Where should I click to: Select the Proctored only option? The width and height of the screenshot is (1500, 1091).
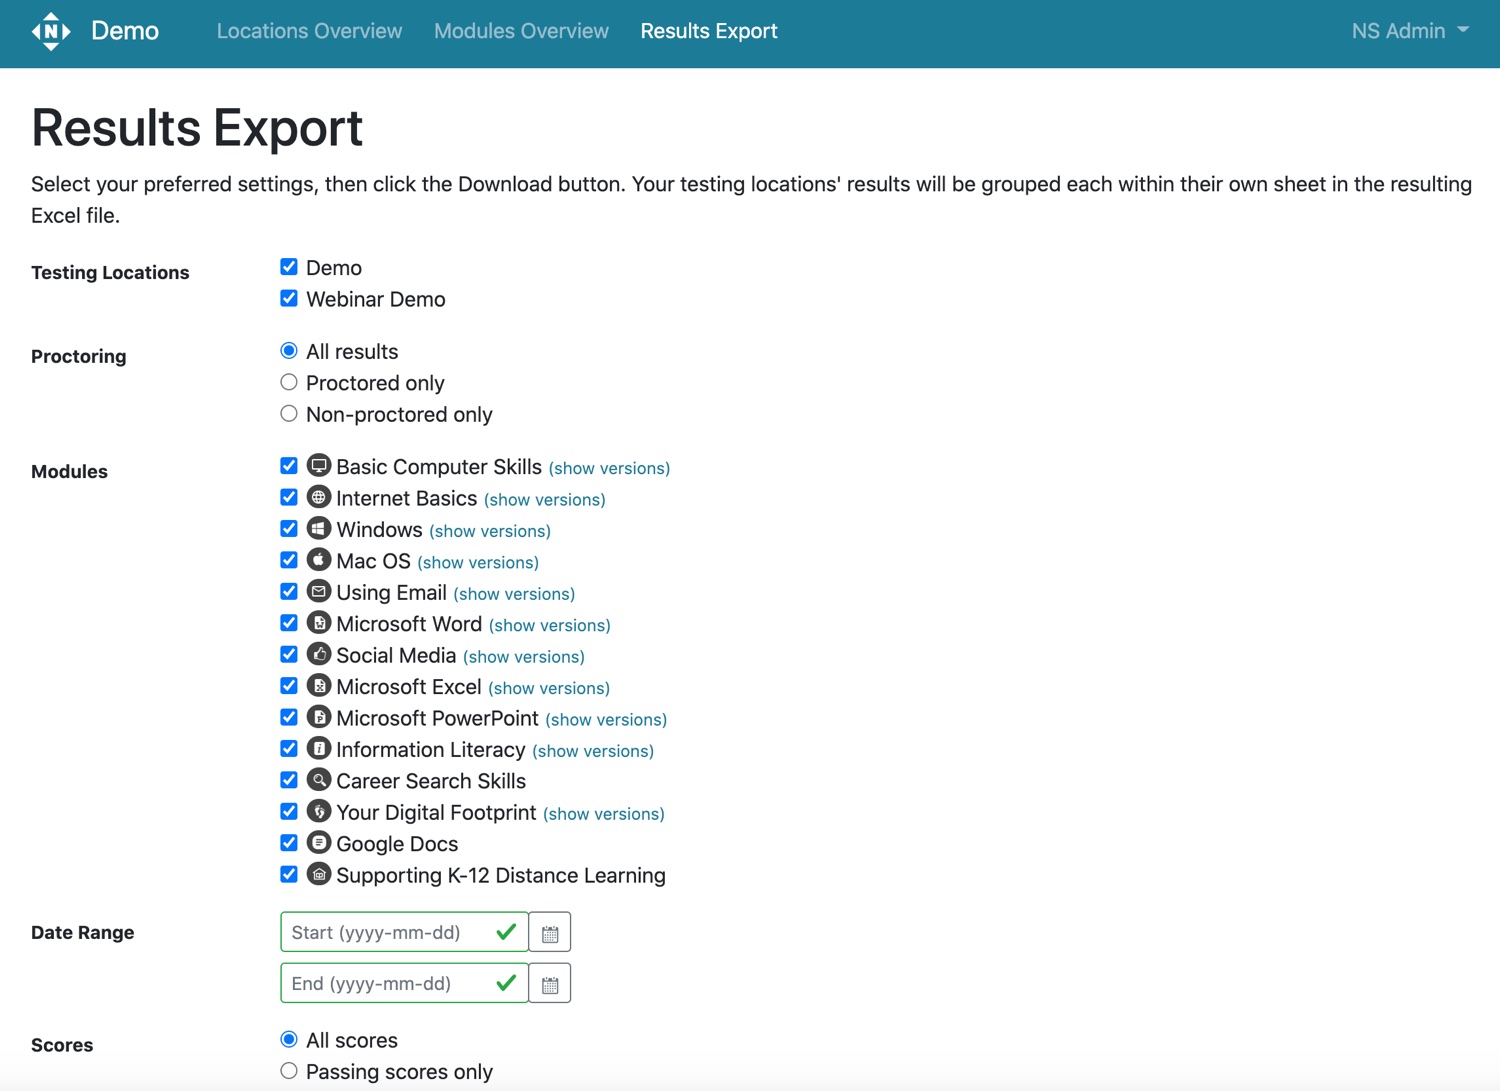click(x=289, y=382)
